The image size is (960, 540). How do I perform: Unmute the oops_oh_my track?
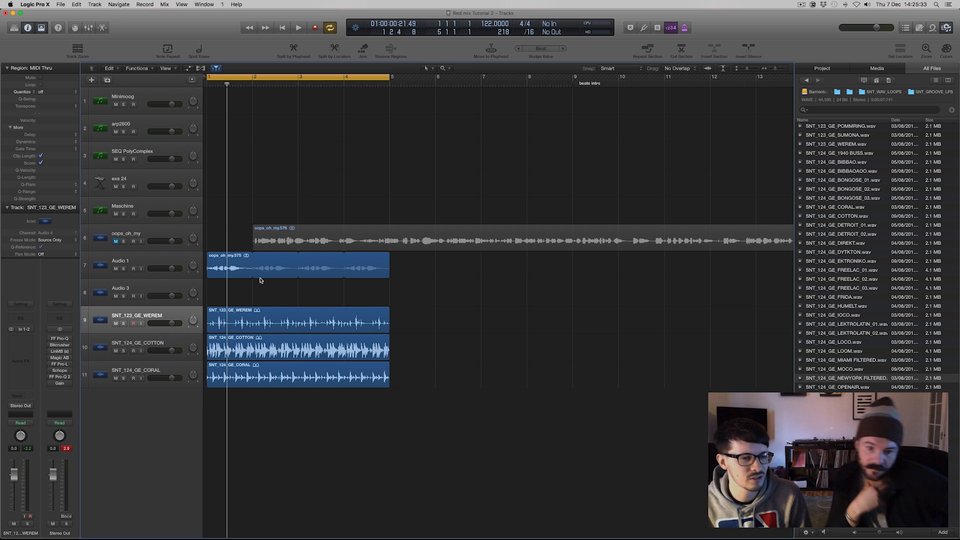click(x=116, y=241)
